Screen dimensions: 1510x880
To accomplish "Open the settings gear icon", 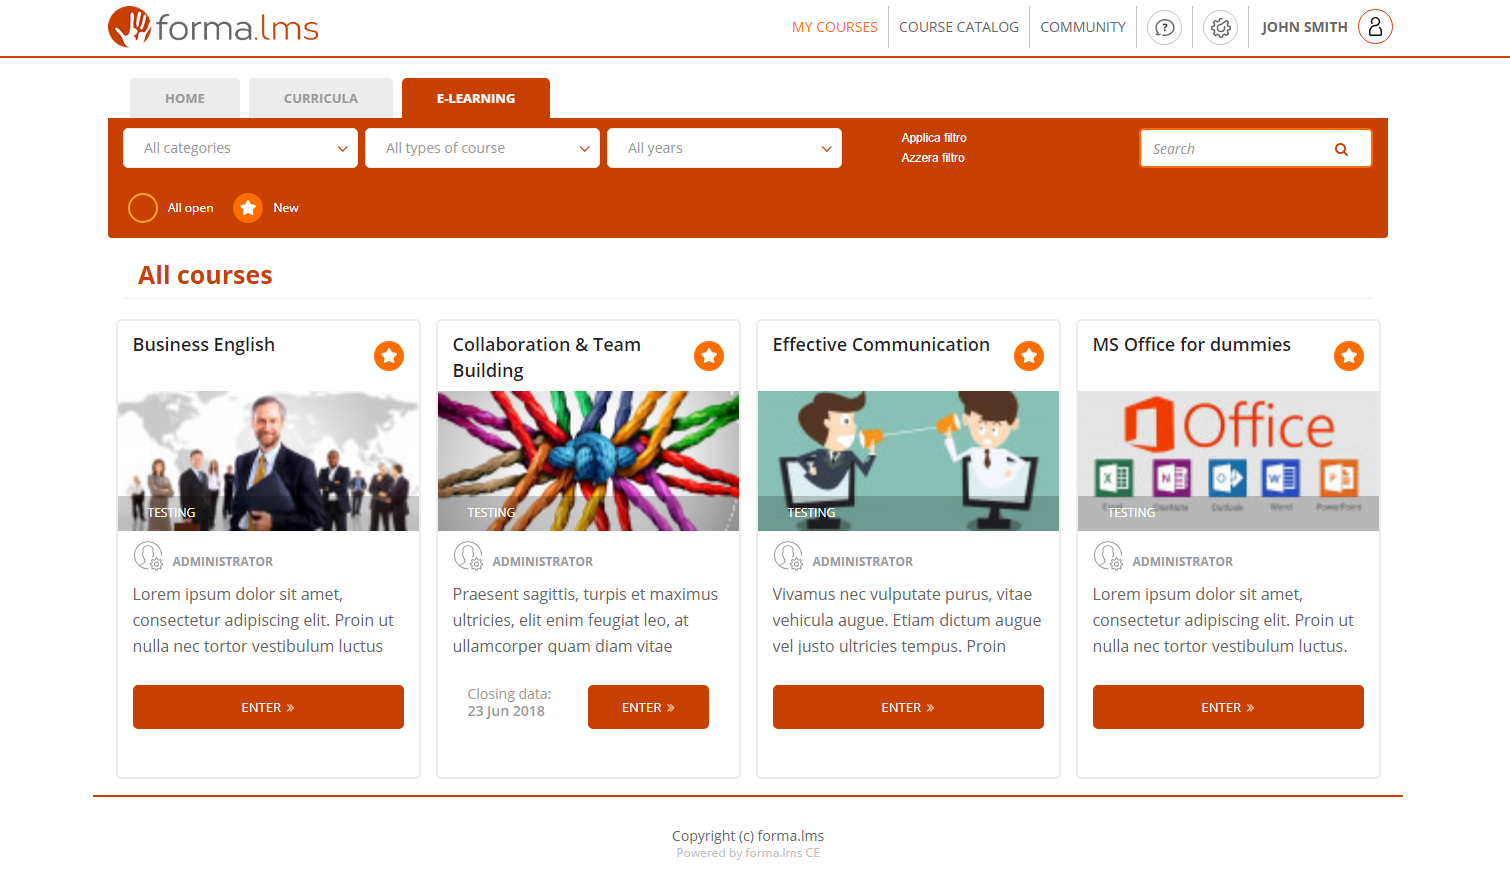I will click(x=1220, y=28).
